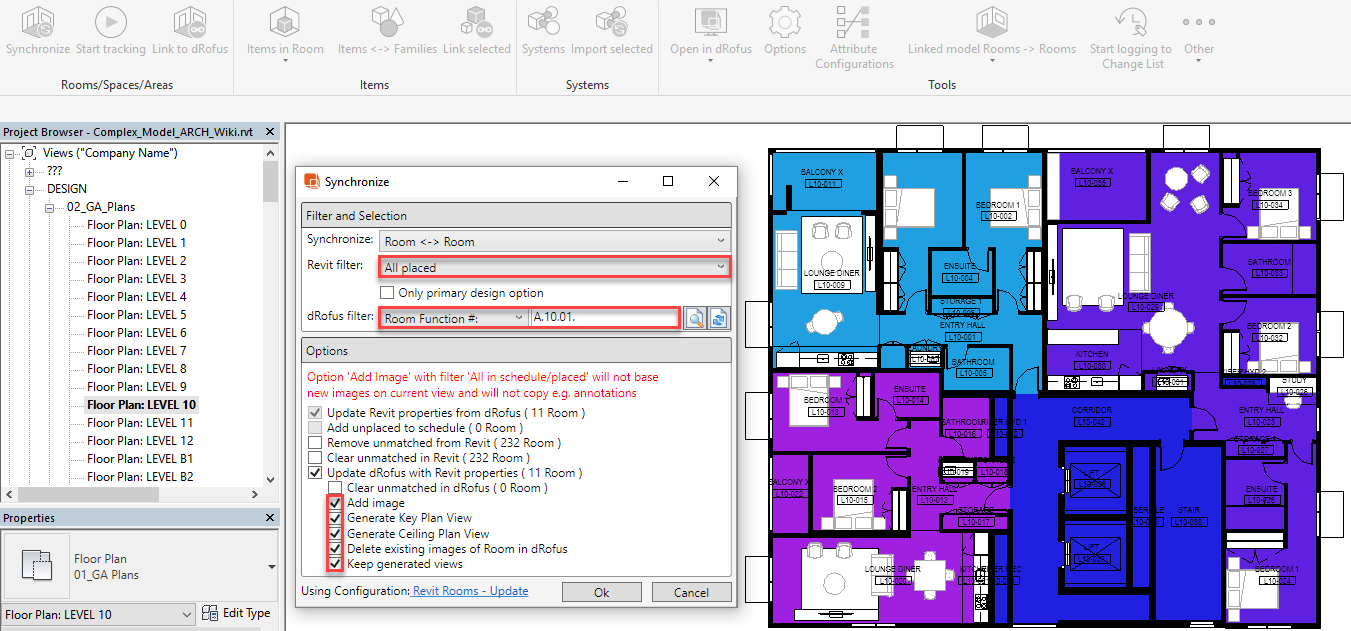1351x631 pixels.
Task: Click the dRofus filter text field
Action: (603, 317)
